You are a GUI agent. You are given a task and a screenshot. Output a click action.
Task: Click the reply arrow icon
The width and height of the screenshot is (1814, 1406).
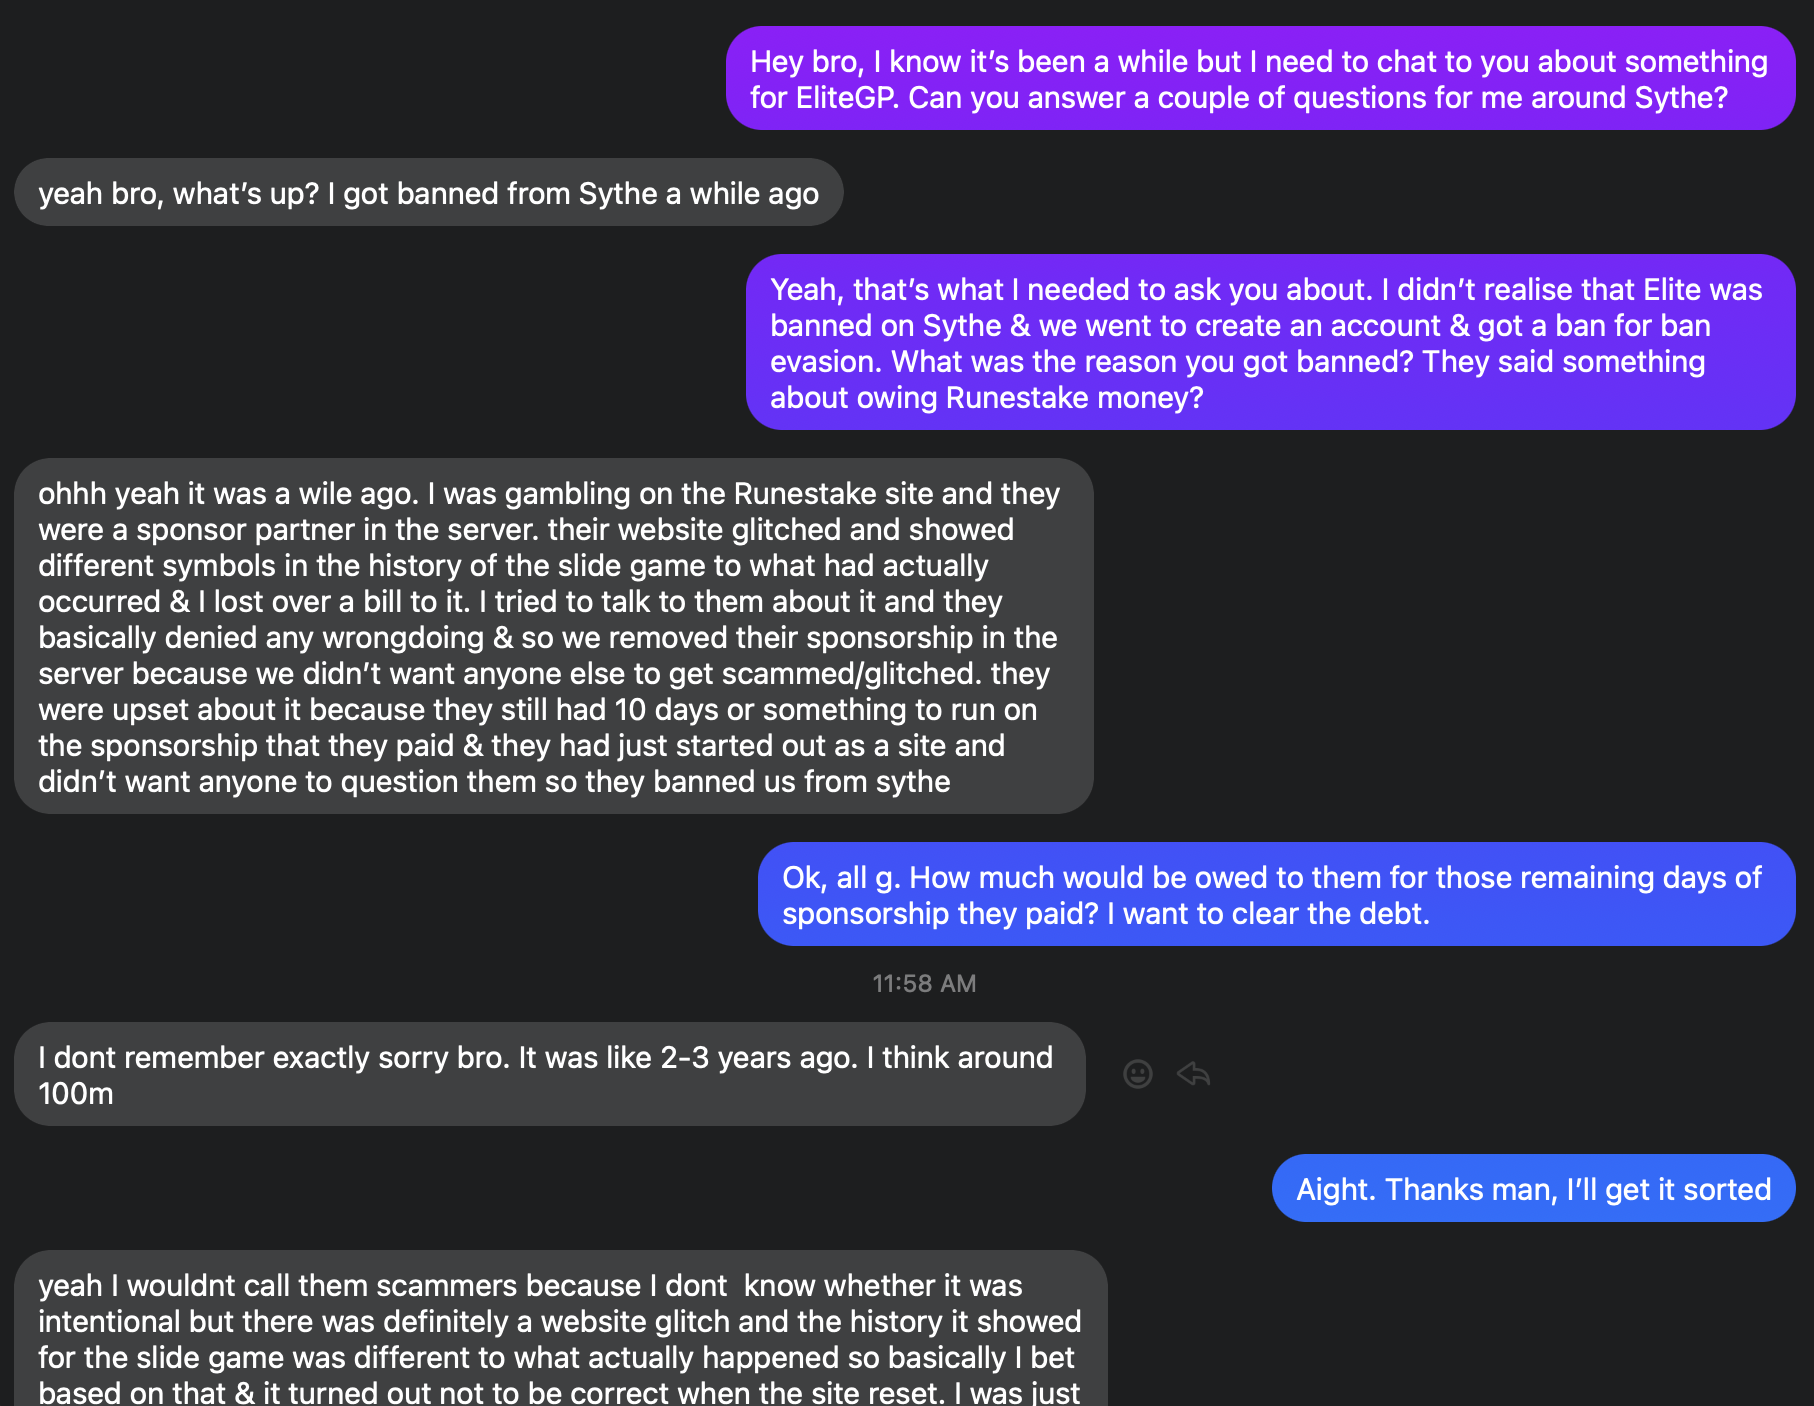[1194, 1074]
